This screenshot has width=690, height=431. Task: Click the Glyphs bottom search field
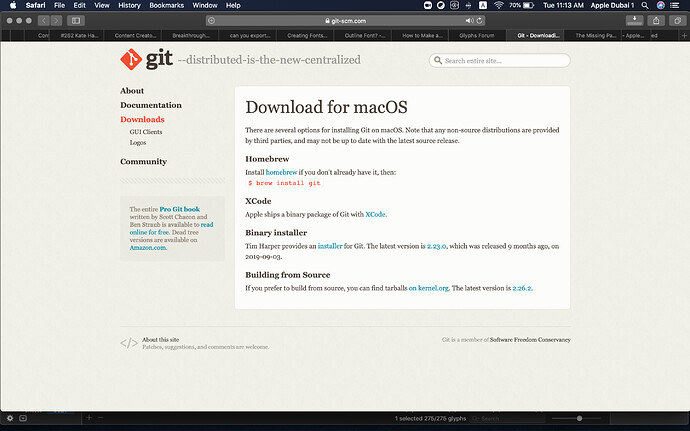pyautogui.click(x=506, y=419)
